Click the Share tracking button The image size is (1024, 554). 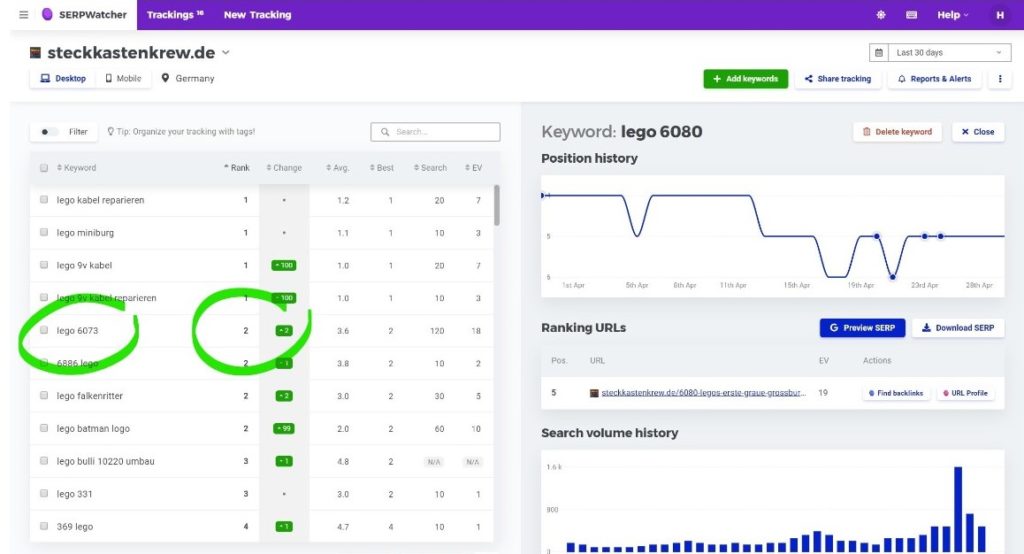[838, 78]
